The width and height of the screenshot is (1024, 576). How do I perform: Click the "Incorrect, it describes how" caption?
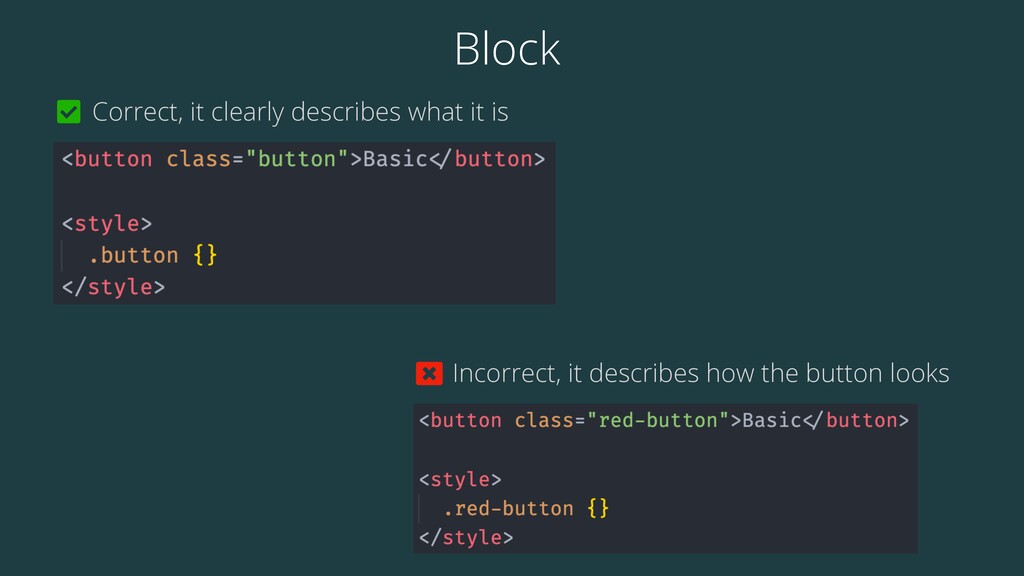click(x=701, y=374)
